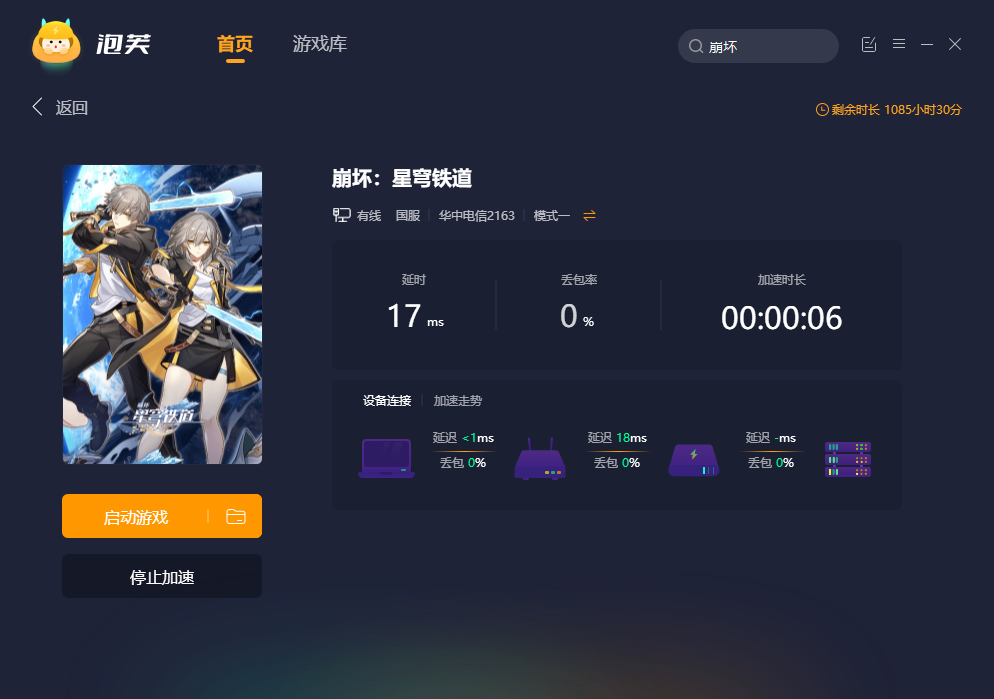The image size is (994, 699).
Task: Go back via 返回 link
Action: (x=72, y=108)
